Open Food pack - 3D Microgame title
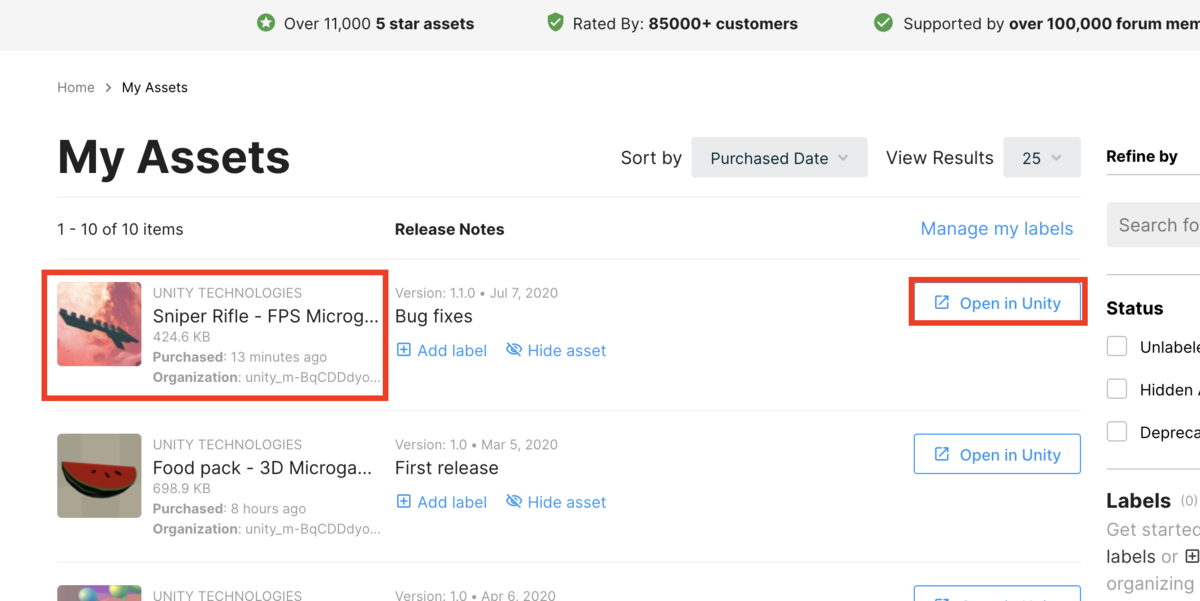 click(x=264, y=468)
